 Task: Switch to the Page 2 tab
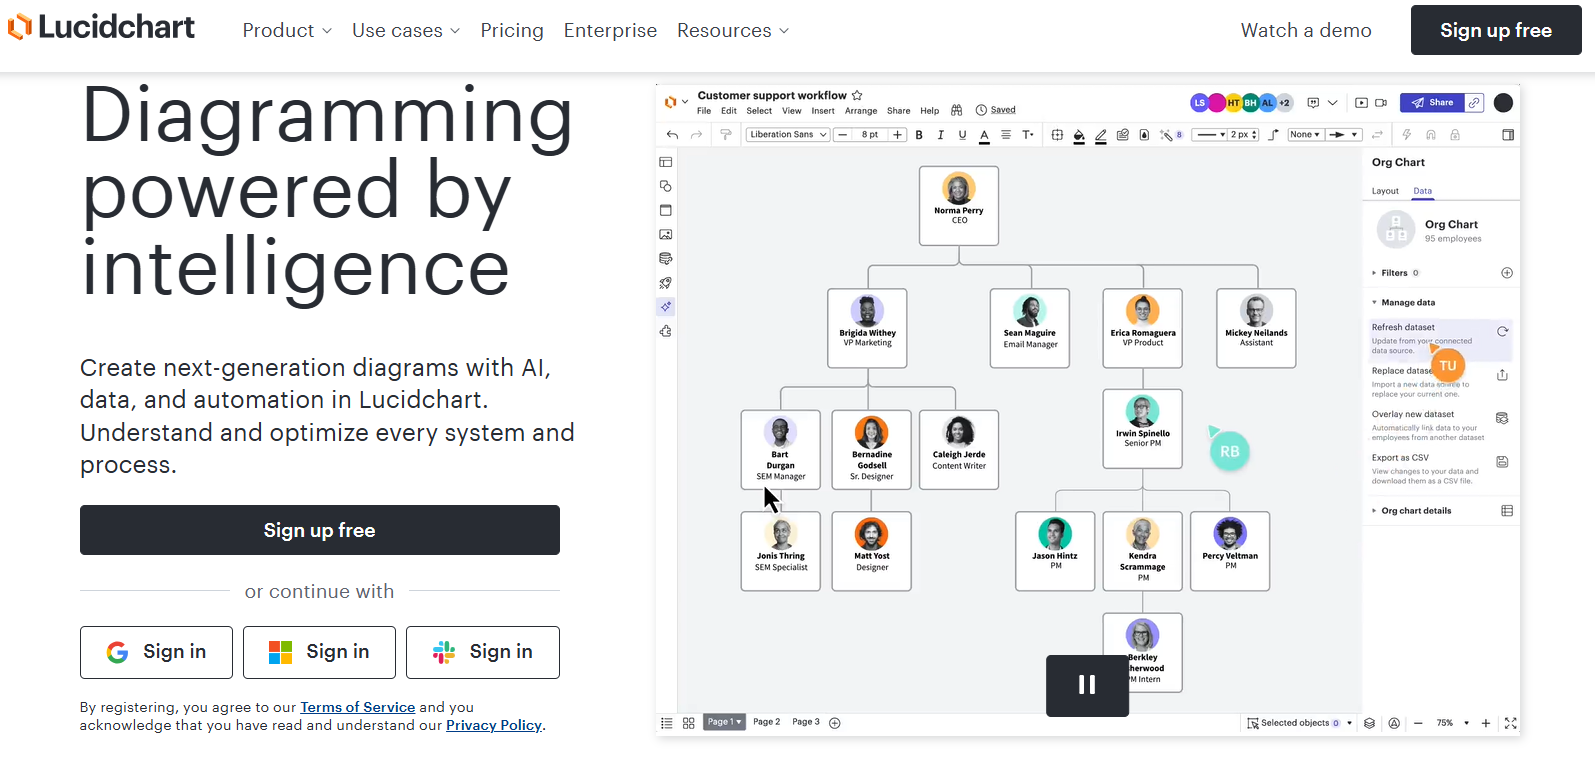coord(766,722)
